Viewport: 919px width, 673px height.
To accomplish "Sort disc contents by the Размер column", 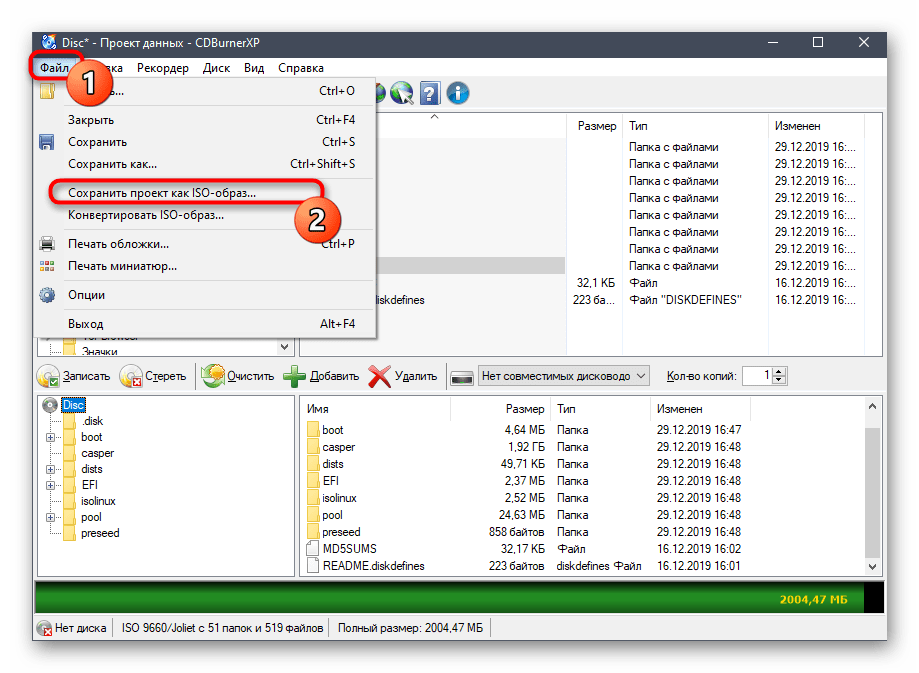I will [525, 409].
